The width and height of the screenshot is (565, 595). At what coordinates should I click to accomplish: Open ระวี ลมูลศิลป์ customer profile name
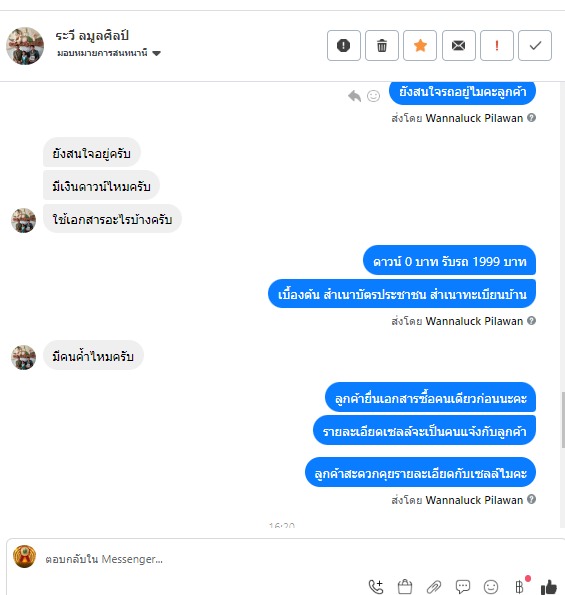coord(92,36)
